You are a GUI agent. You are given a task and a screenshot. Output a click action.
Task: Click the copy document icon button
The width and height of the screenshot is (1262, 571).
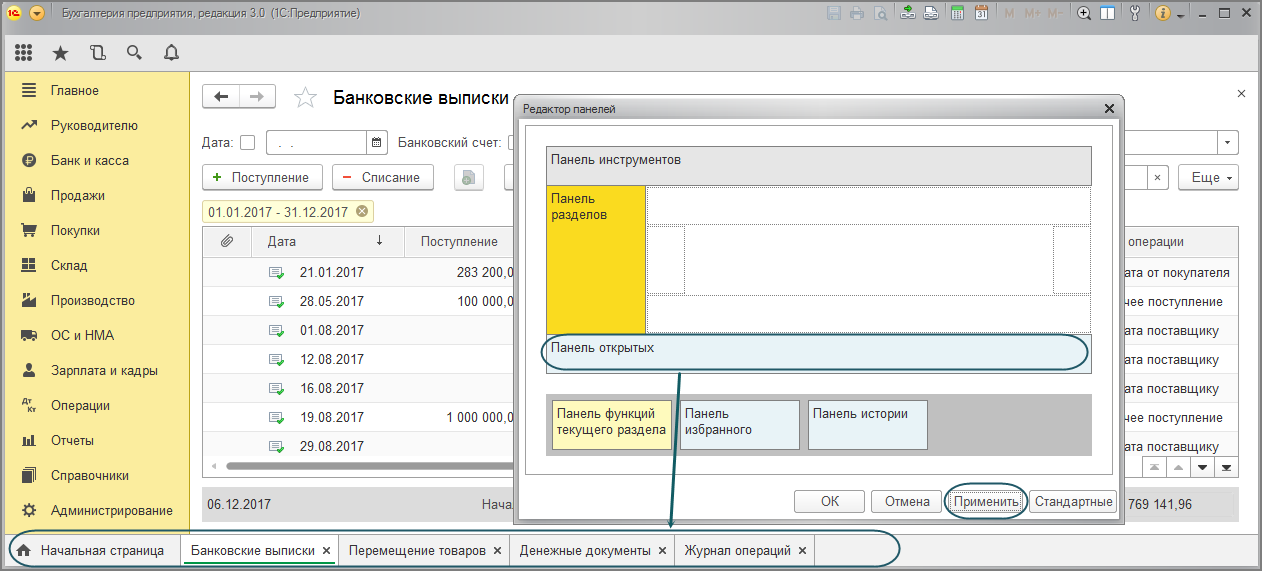point(469,177)
